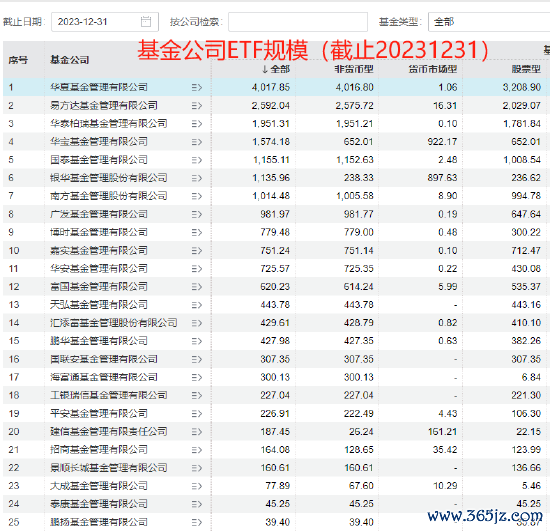Select company name 嘉实基金管理有限公司
The height and width of the screenshot is (531, 550).
point(99,250)
